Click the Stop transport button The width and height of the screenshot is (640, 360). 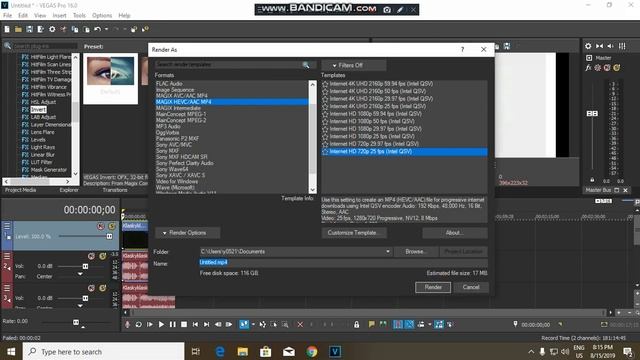tap(184, 324)
